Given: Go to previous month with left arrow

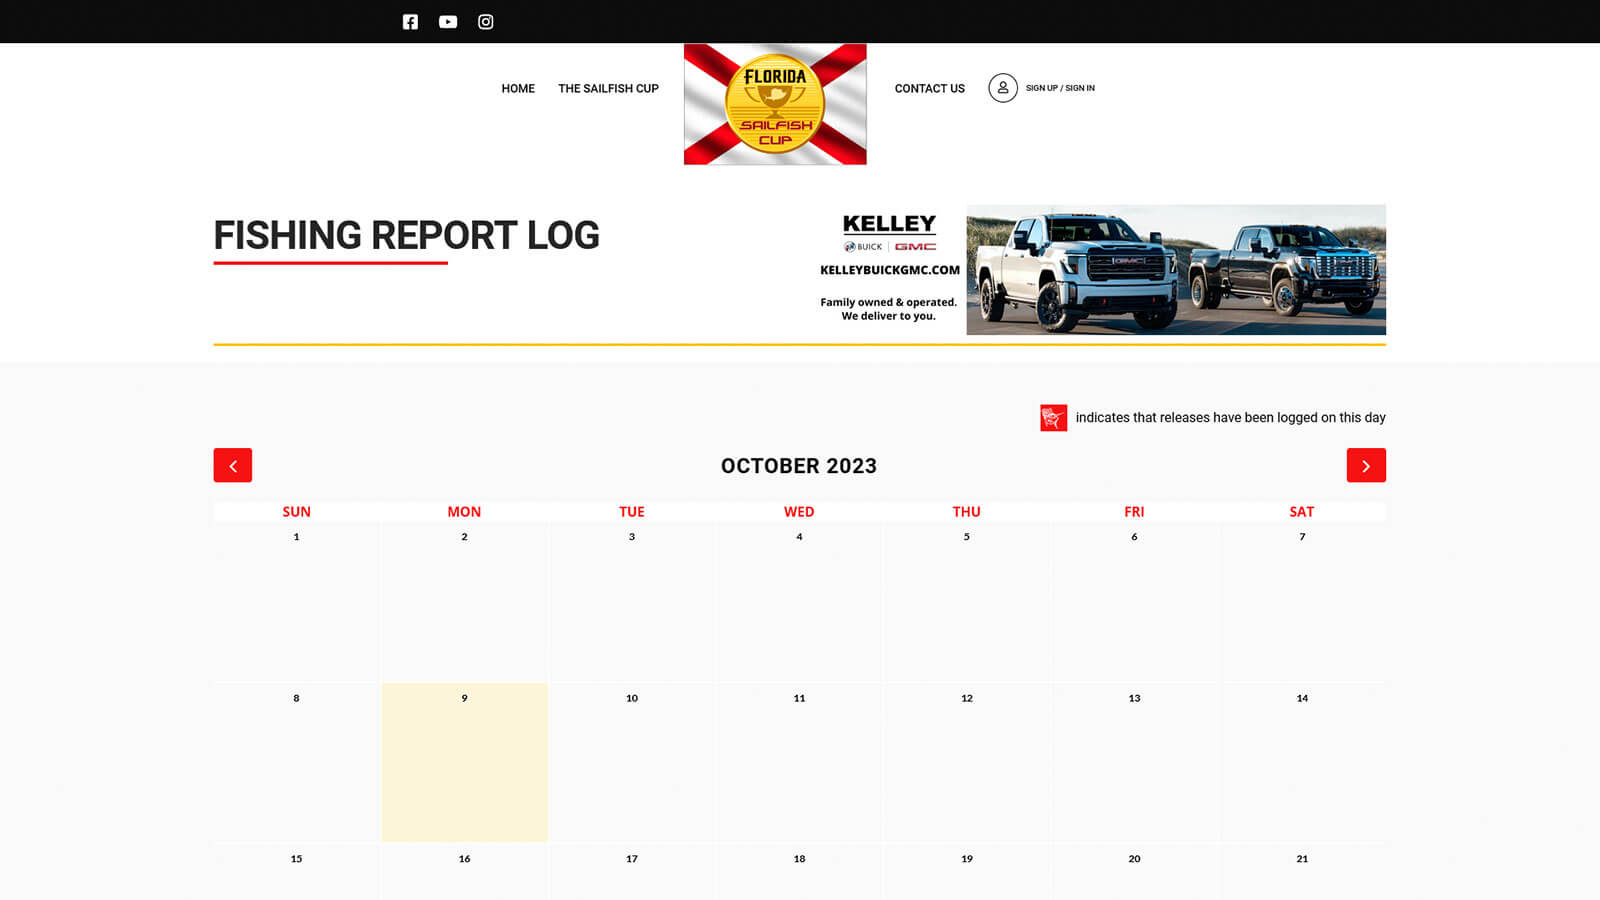Looking at the screenshot, I should click(233, 465).
